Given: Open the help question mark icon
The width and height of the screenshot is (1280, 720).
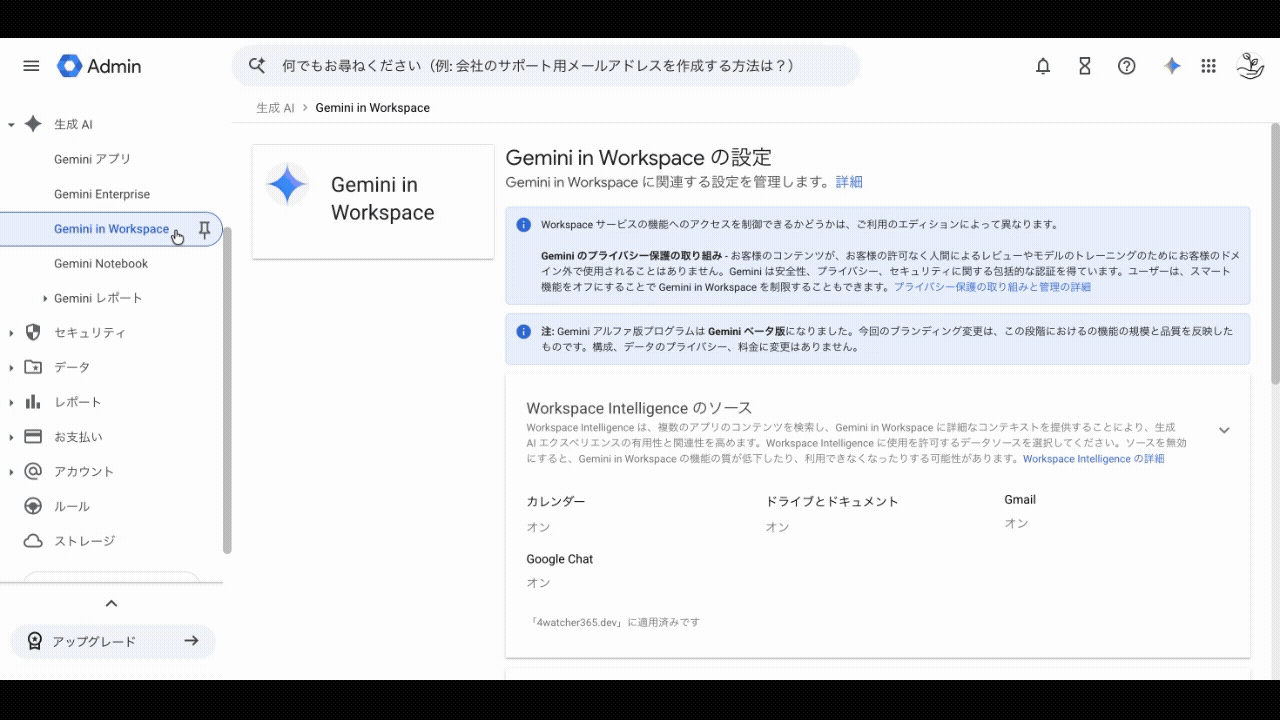Looking at the screenshot, I should click(x=1127, y=66).
